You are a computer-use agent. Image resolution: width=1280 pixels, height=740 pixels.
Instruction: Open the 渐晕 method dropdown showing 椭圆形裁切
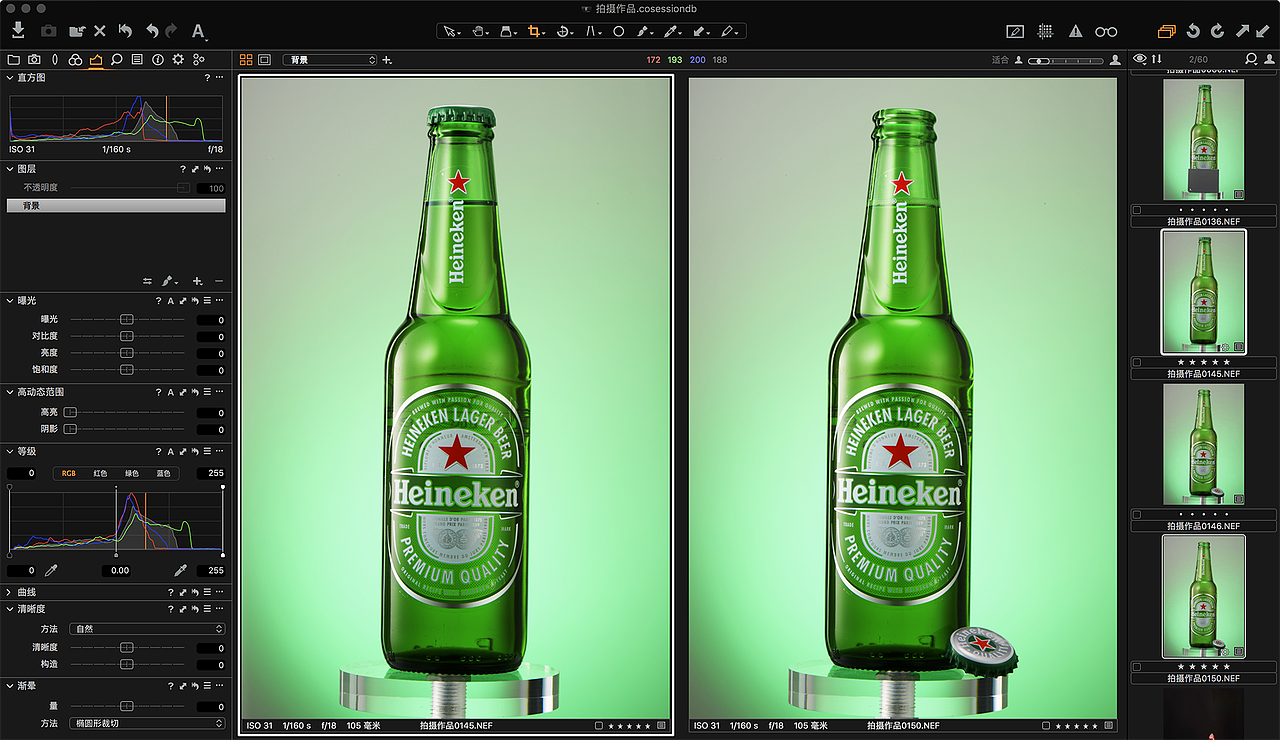(x=147, y=723)
